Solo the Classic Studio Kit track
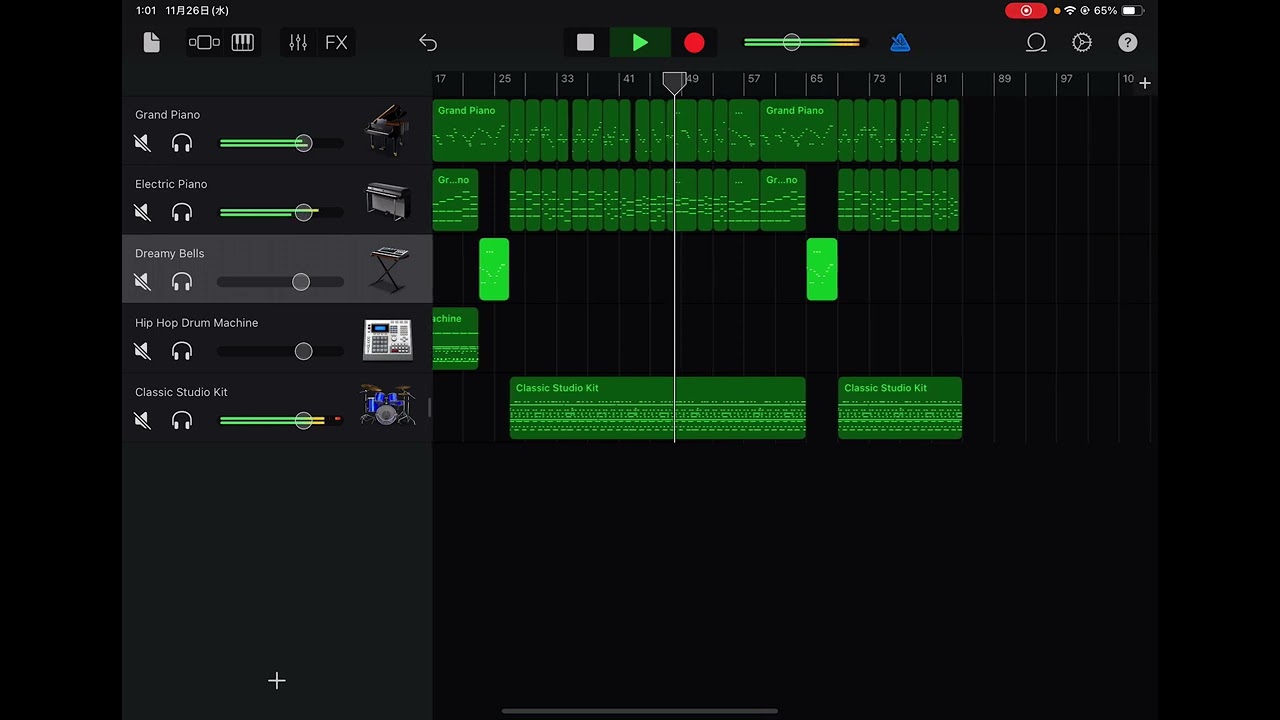This screenshot has height=720, width=1280. point(181,421)
